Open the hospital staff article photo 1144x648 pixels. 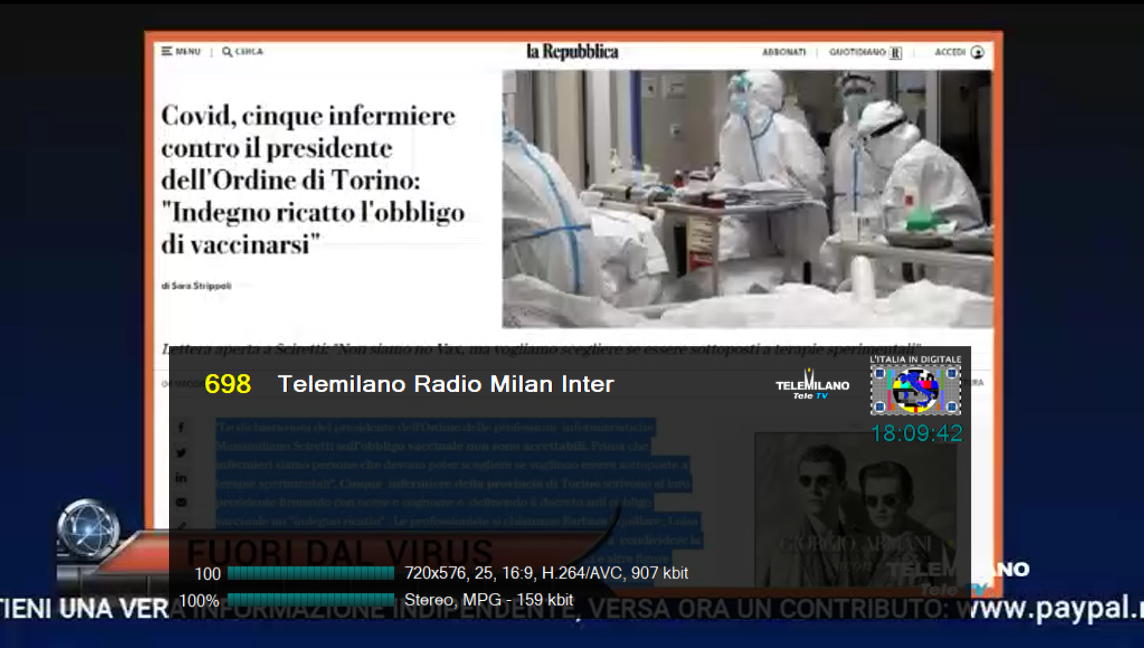pos(747,198)
